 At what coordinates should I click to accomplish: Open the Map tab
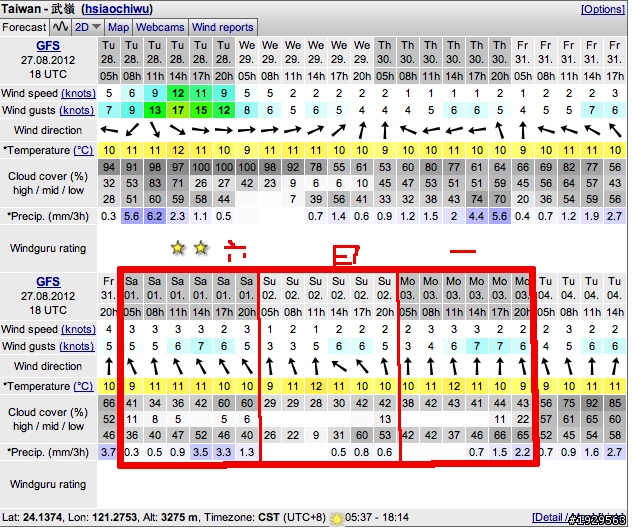[118, 27]
